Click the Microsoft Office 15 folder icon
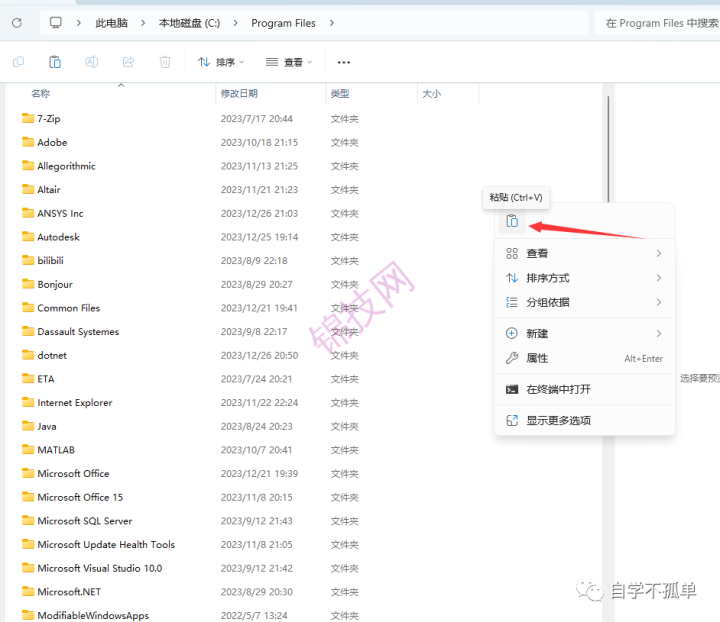 point(28,497)
